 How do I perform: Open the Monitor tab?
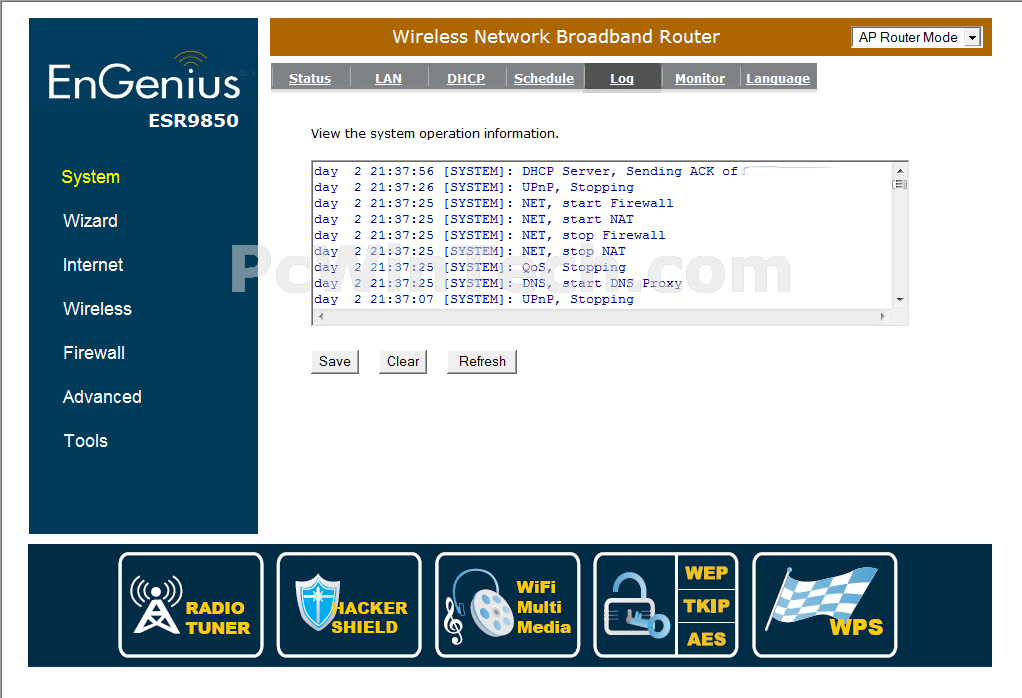700,78
